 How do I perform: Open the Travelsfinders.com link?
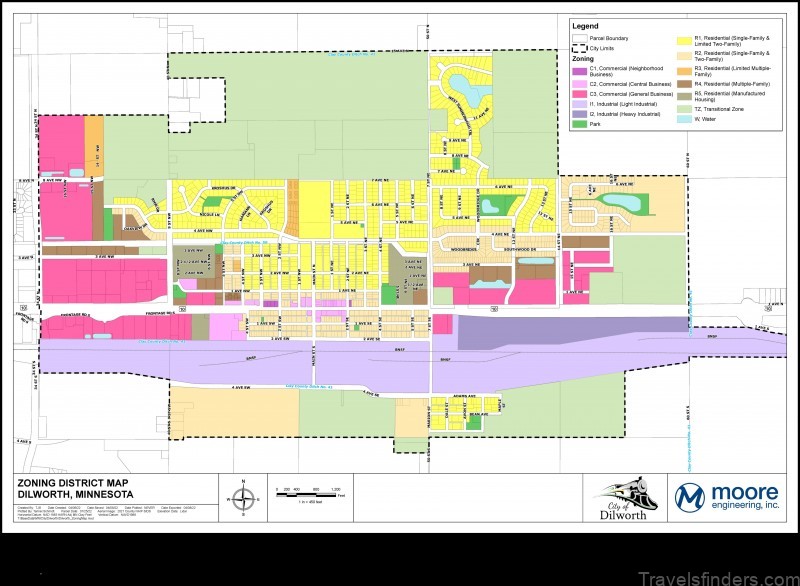(x=716, y=576)
